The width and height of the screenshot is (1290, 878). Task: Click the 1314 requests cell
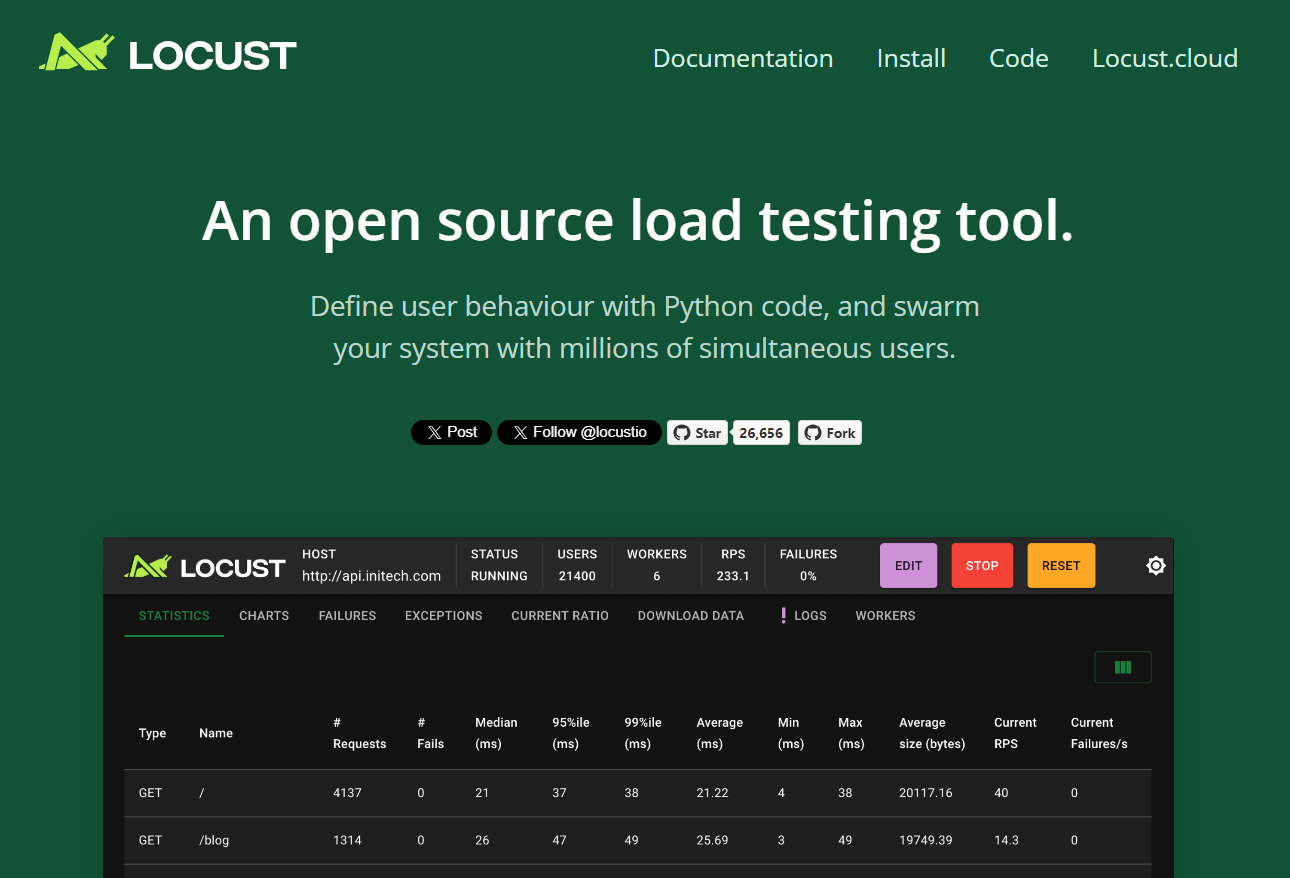click(347, 840)
